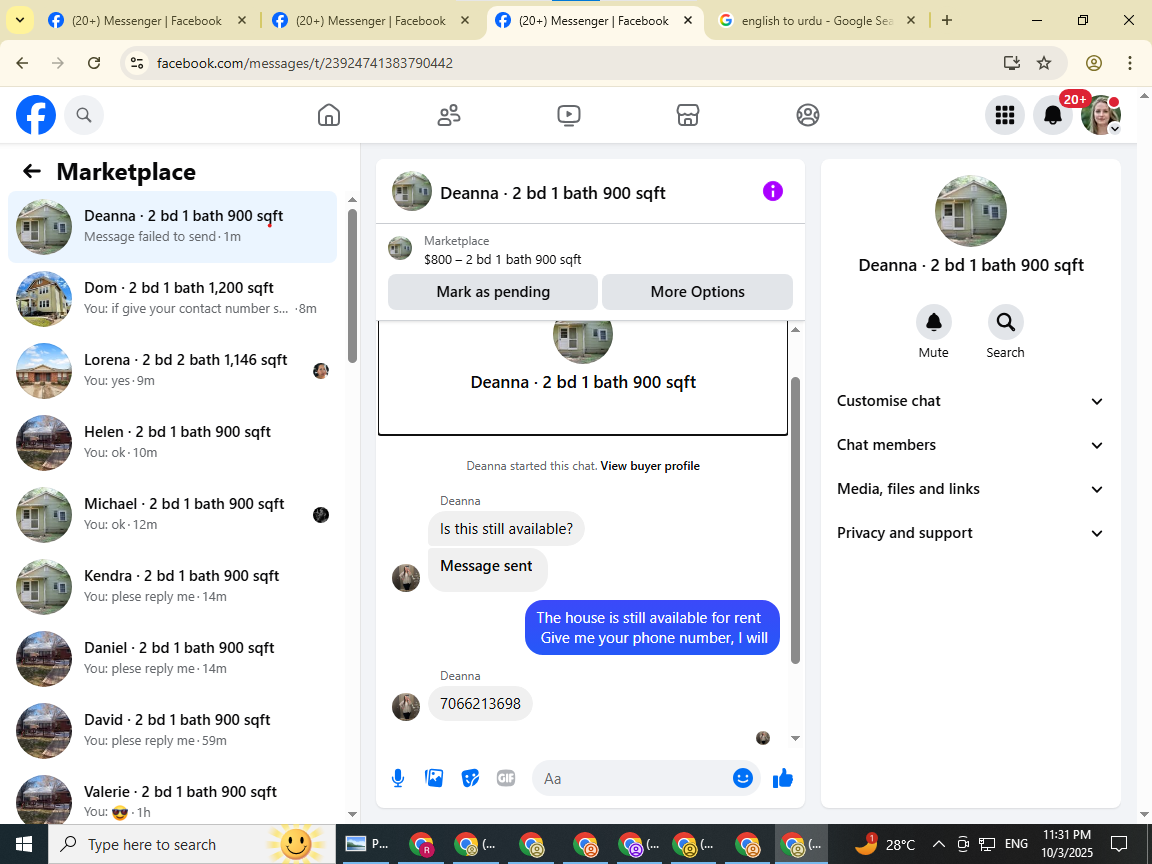Expand Media, files and links section

click(x=971, y=489)
